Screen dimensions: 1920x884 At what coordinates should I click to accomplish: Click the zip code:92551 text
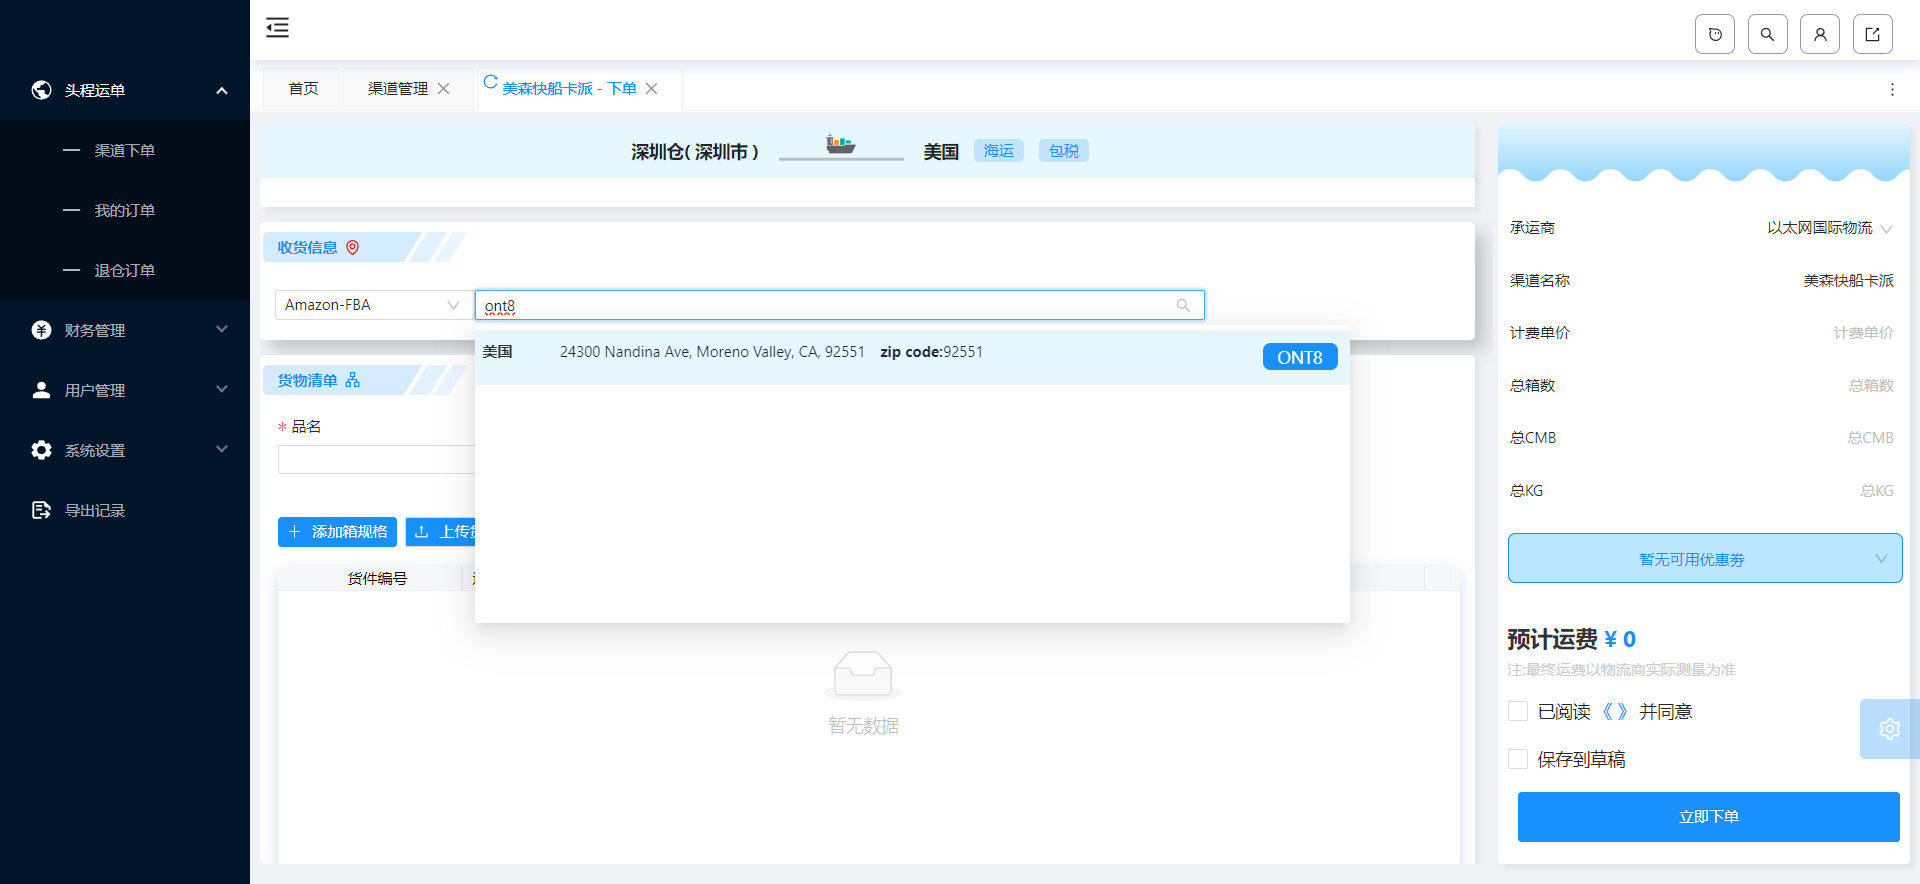coord(931,352)
